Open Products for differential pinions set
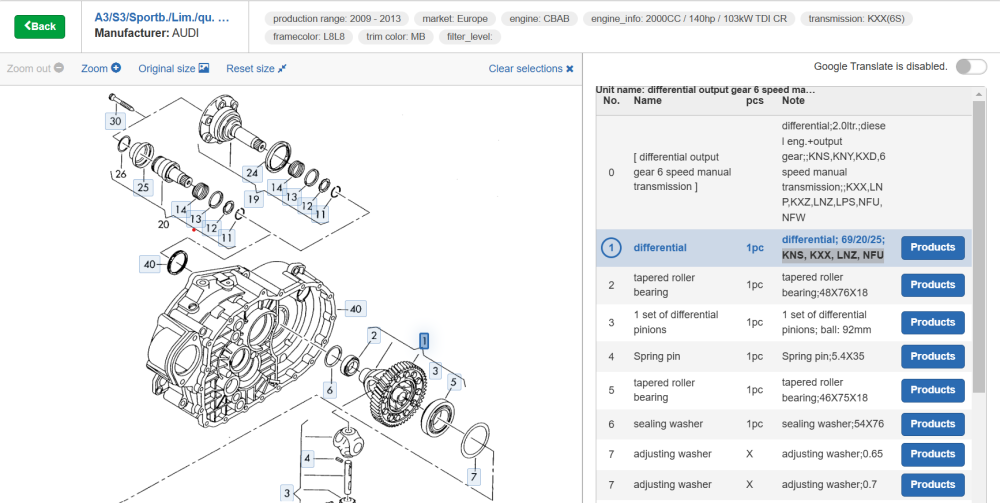The height and width of the screenshot is (503, 1000). pyautogui.click(x=932, y=323)
